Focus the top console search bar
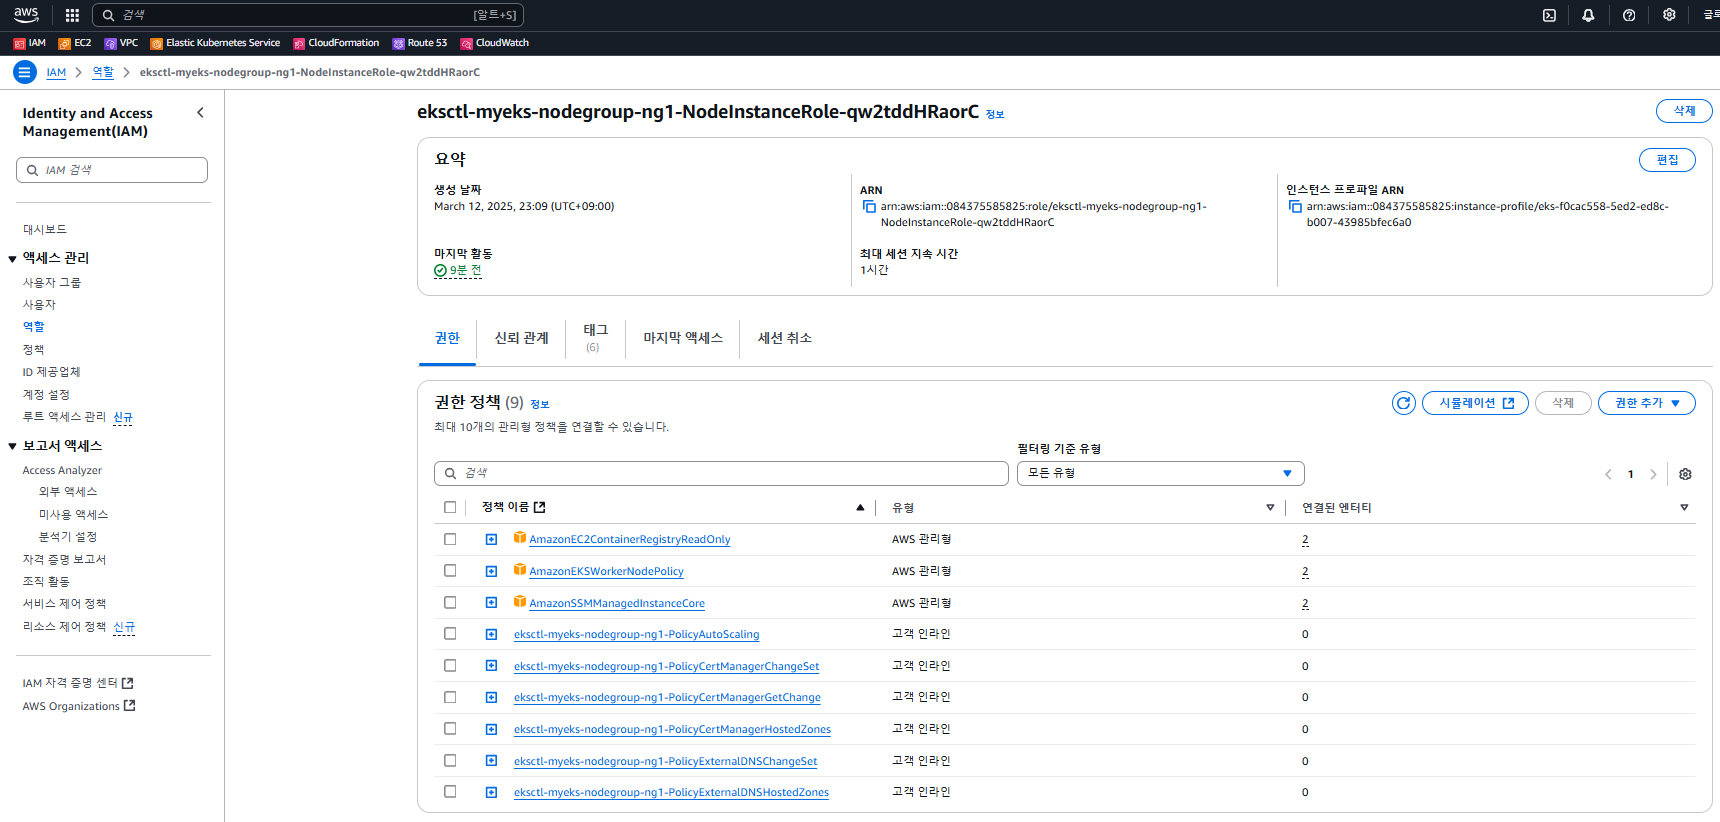Image resolution: width=1720 pixels, height=822 pixels. pos(308,15)
